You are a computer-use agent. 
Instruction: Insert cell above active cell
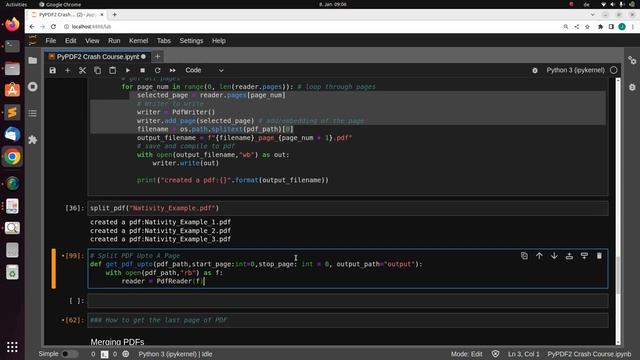click(x=569, y=256)
